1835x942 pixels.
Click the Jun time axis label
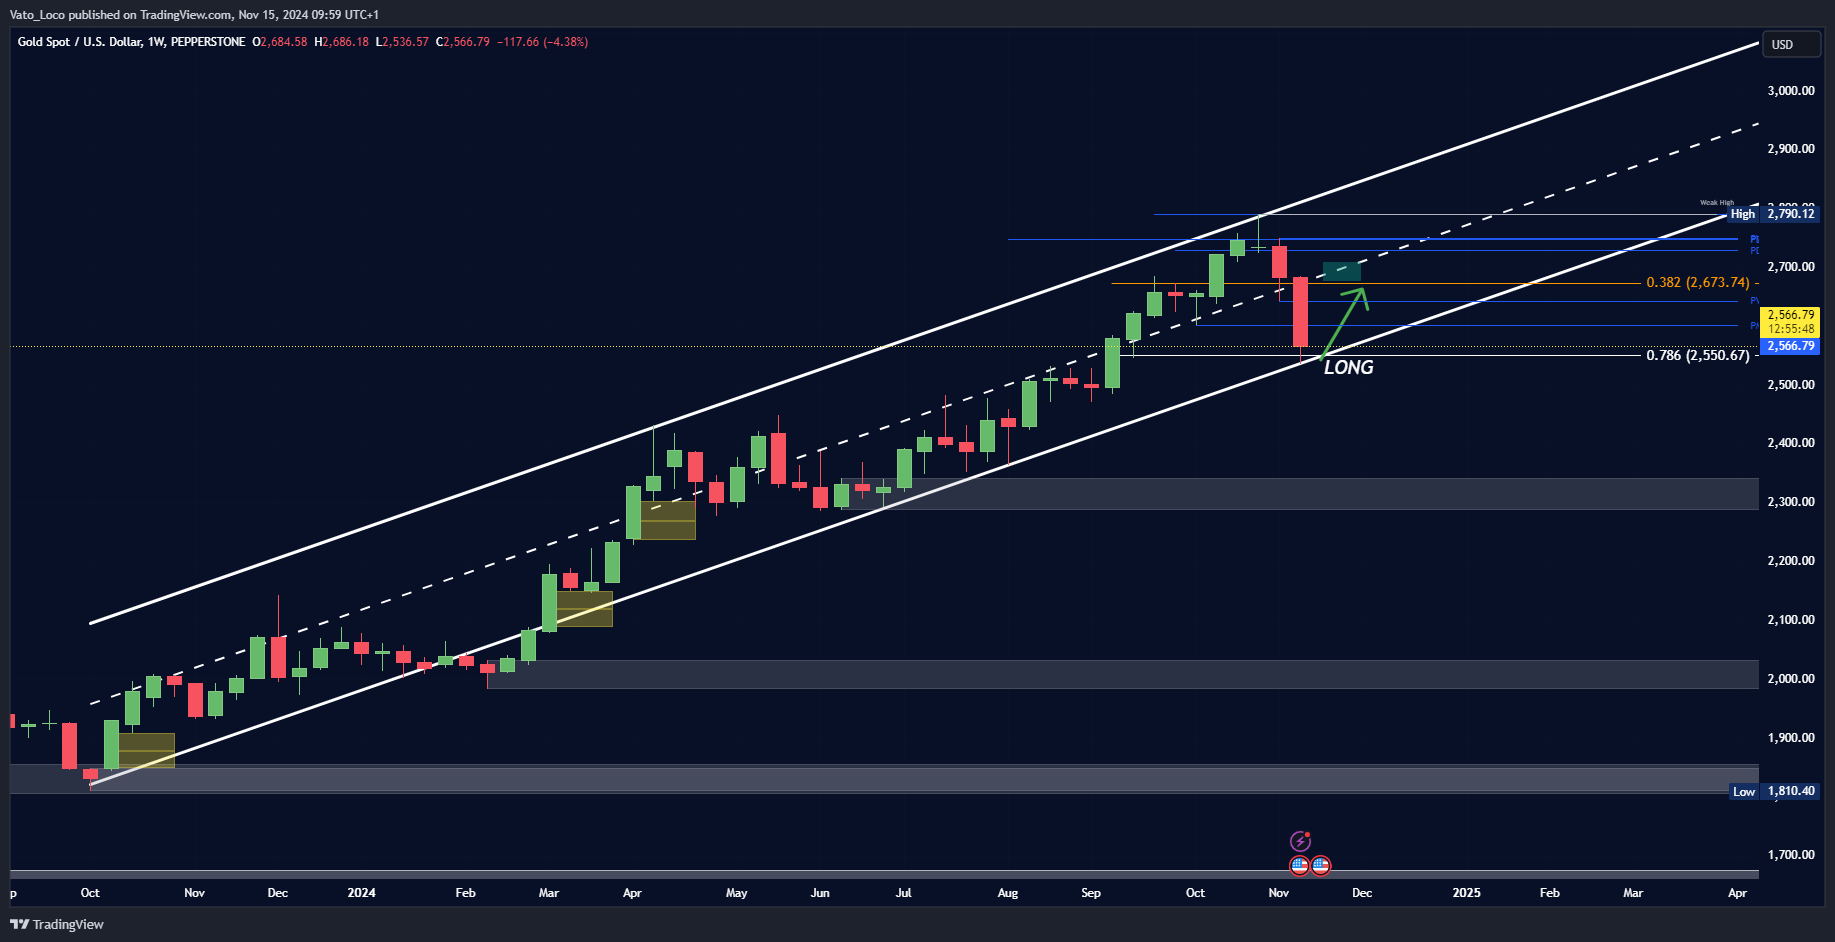coord(820,893)
